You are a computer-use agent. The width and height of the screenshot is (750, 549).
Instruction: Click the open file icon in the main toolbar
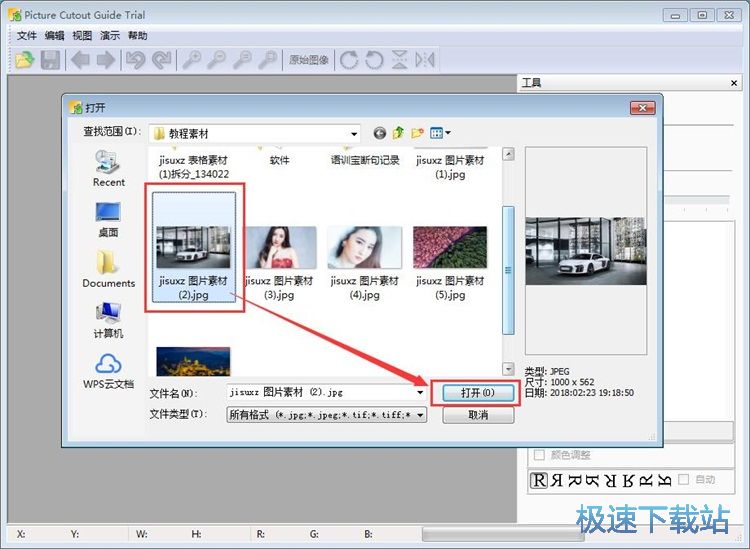24,60
